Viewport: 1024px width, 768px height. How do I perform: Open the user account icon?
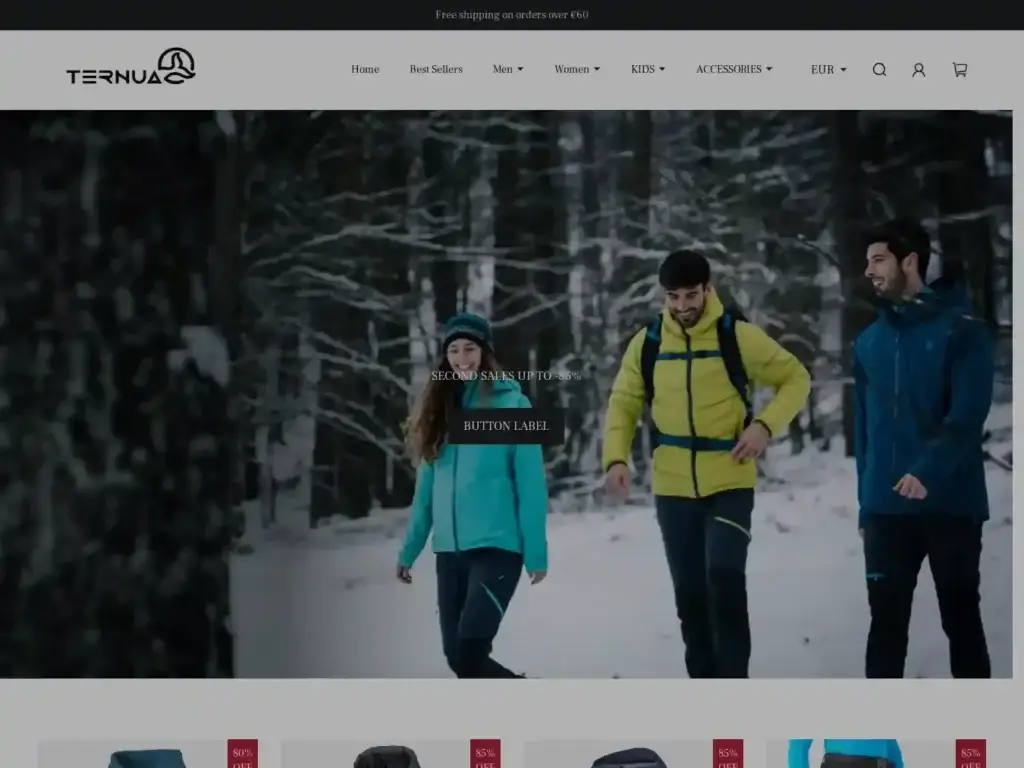[x=918, y=70]
